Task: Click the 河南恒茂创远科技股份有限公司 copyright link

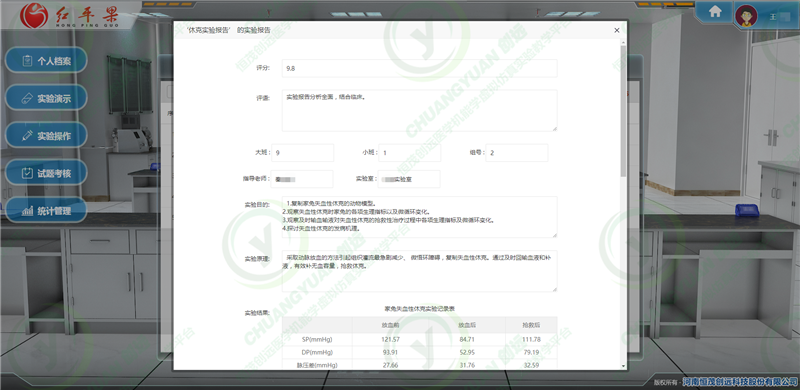Action: 740,381
